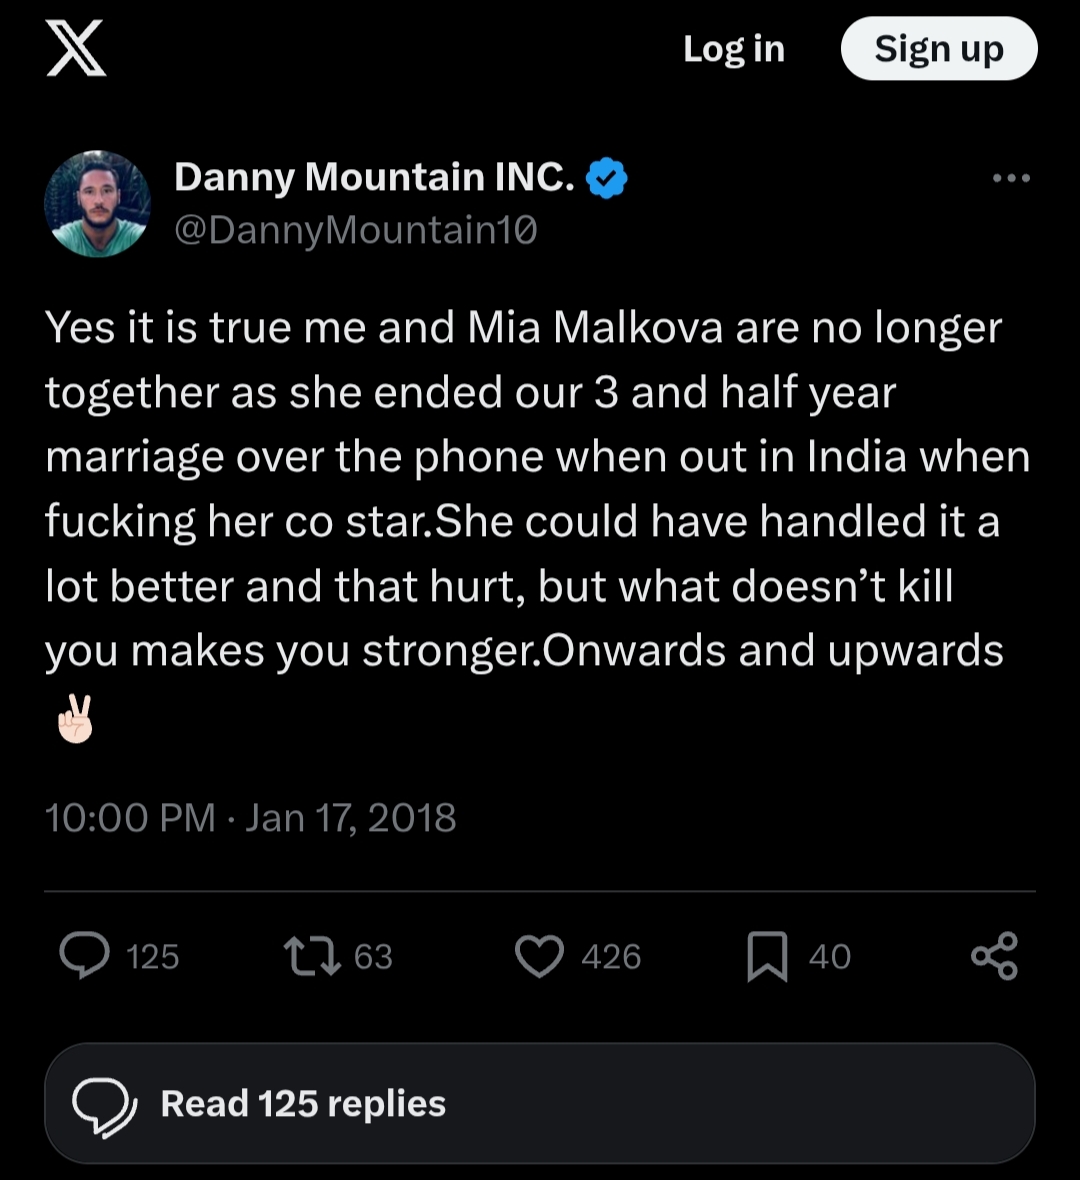Image resolution: width=1080 pixels, height=1180 pixels.
Task: Click the 426 likes count
Action: pyautogui.click(x=610, y=956)
